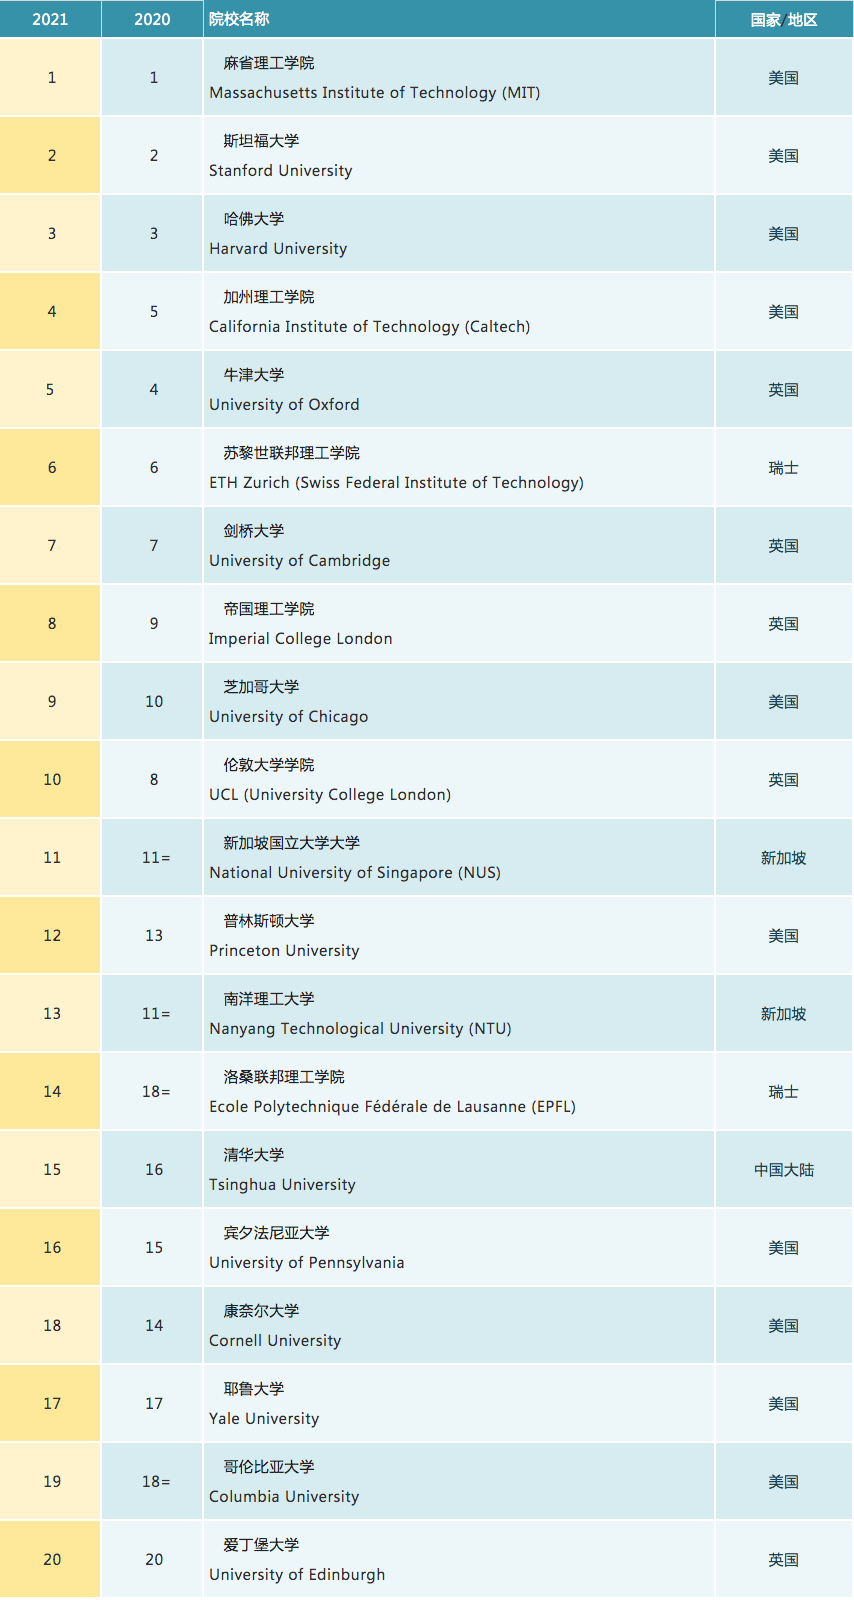Open Massachusetts Institute of Technology (MIT) entry
This screenshot has height=1600, width=854.
[x=374, y=93]
